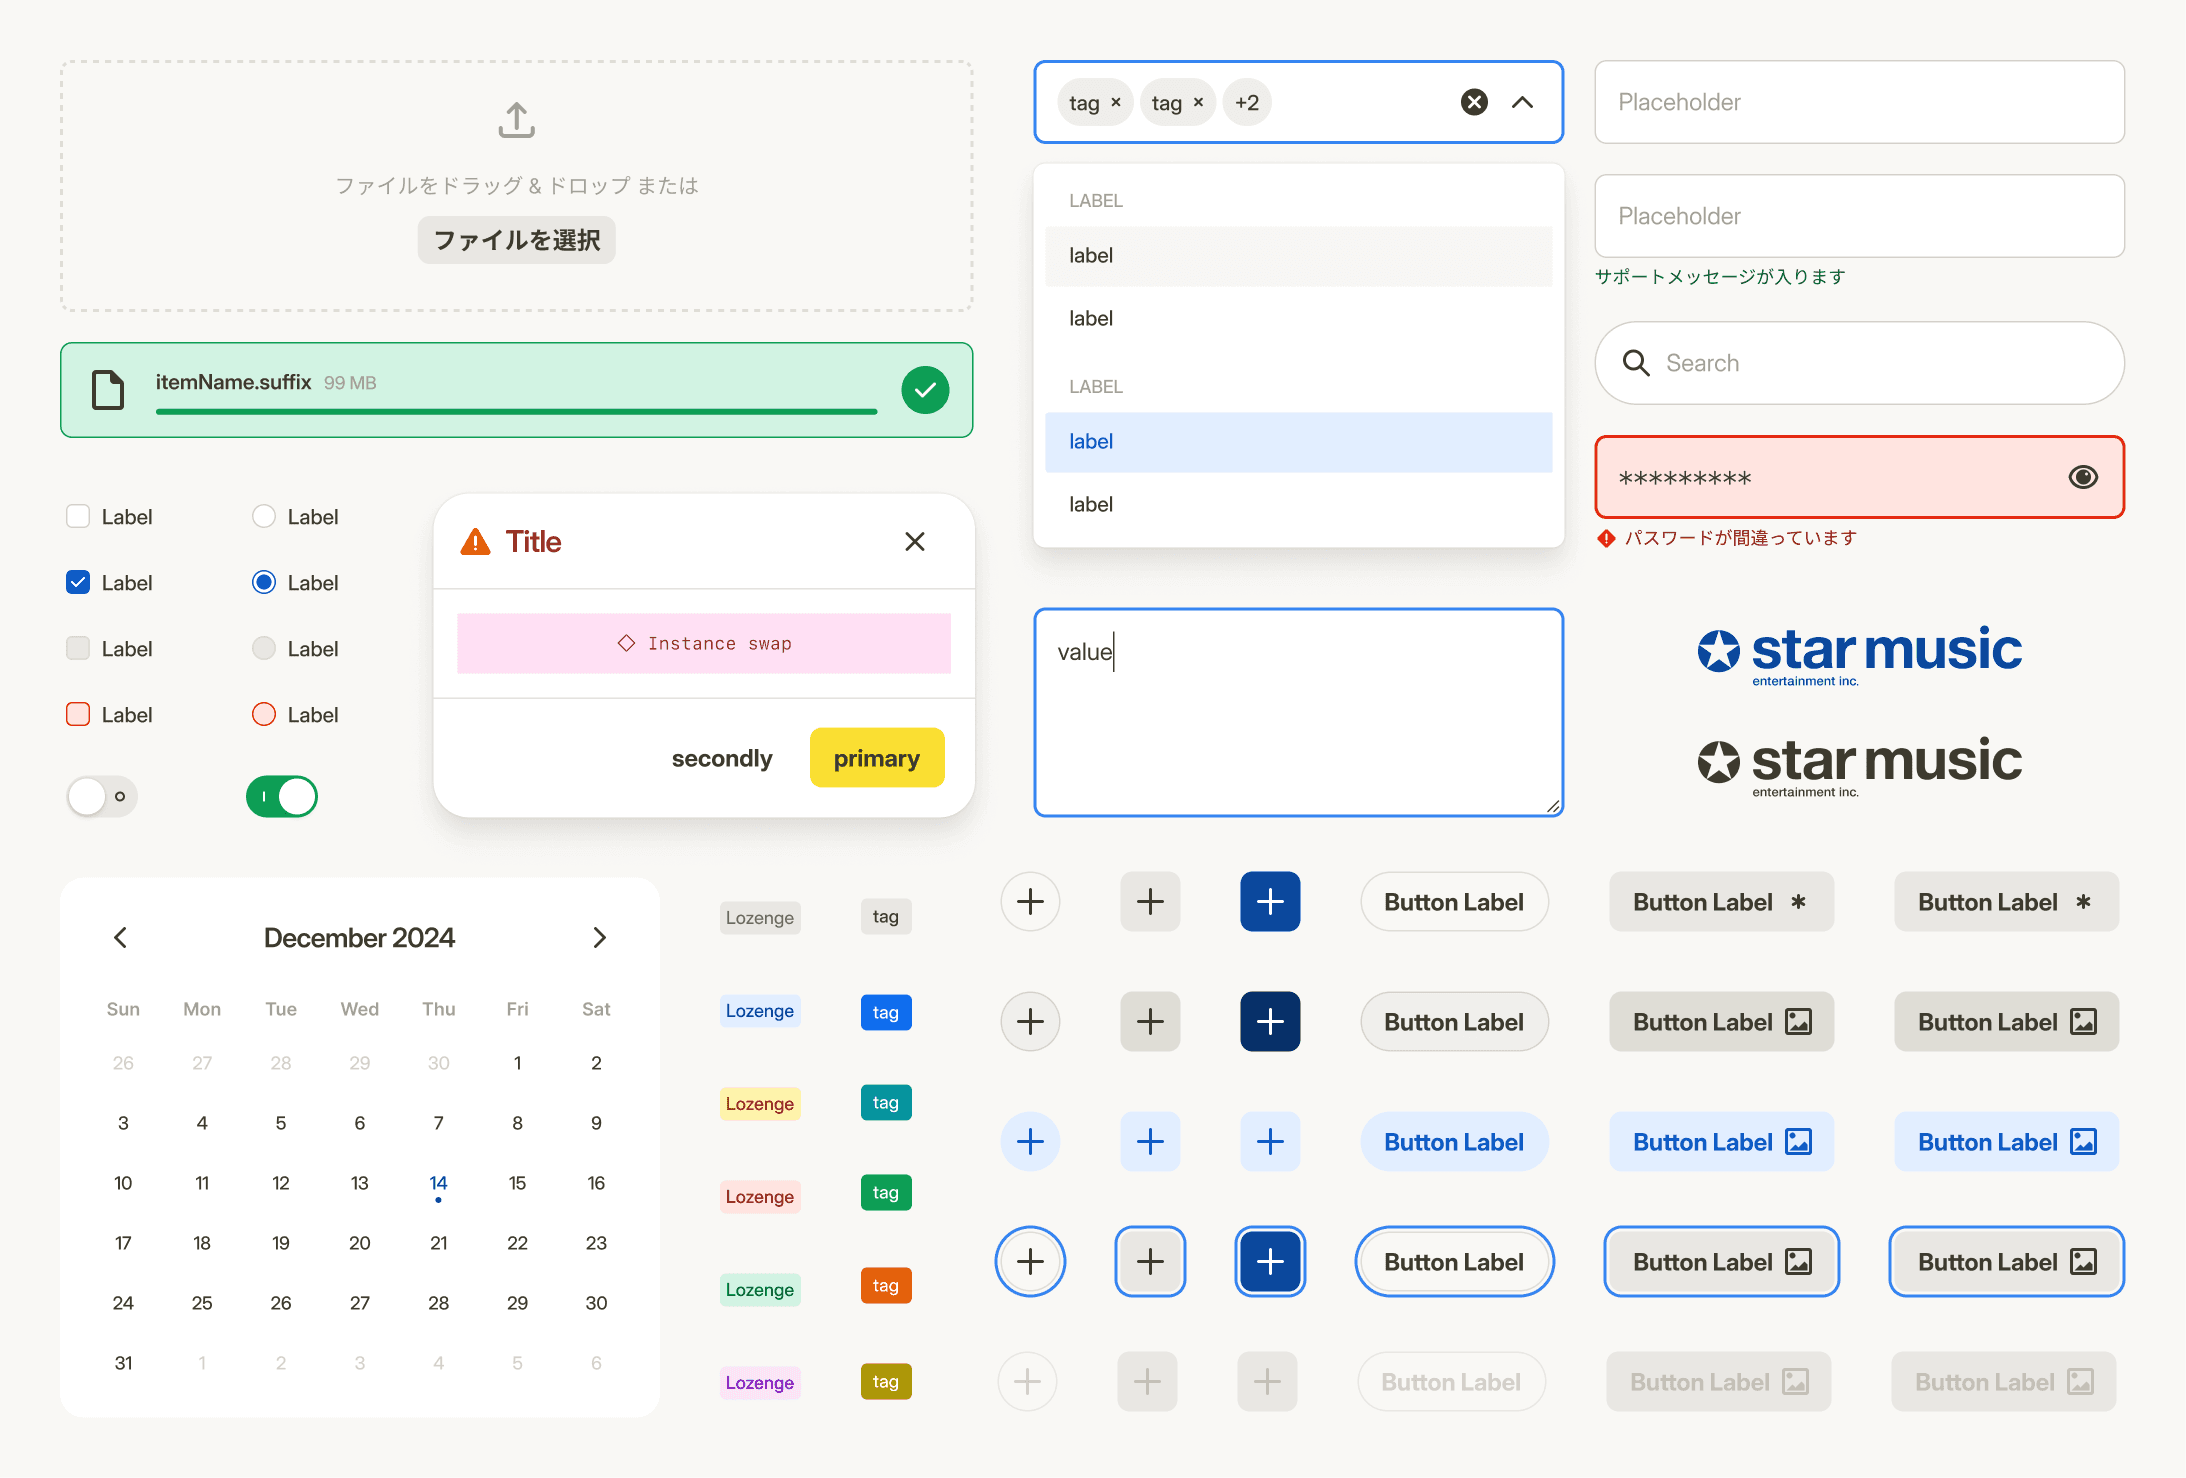
Task: Click the blue star music logo
Action: point(1859,654)
